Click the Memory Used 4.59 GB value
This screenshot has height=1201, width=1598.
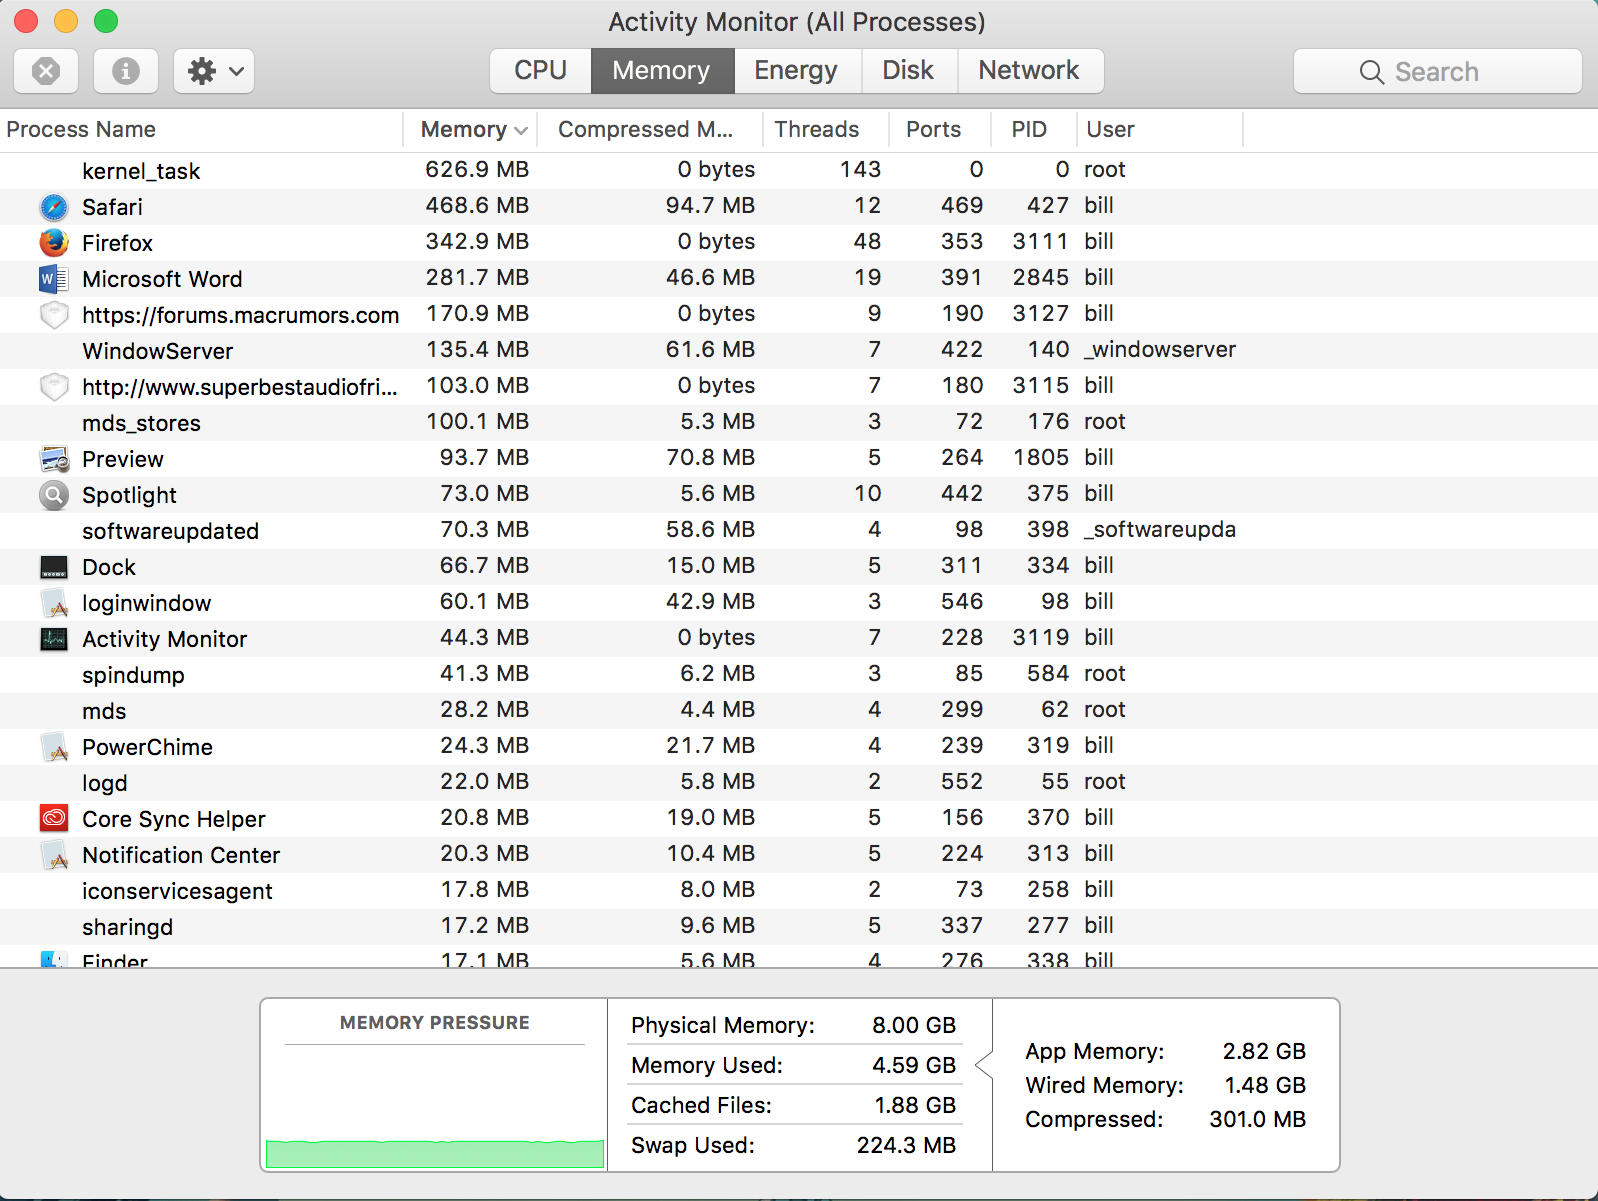coord(914,1066)
